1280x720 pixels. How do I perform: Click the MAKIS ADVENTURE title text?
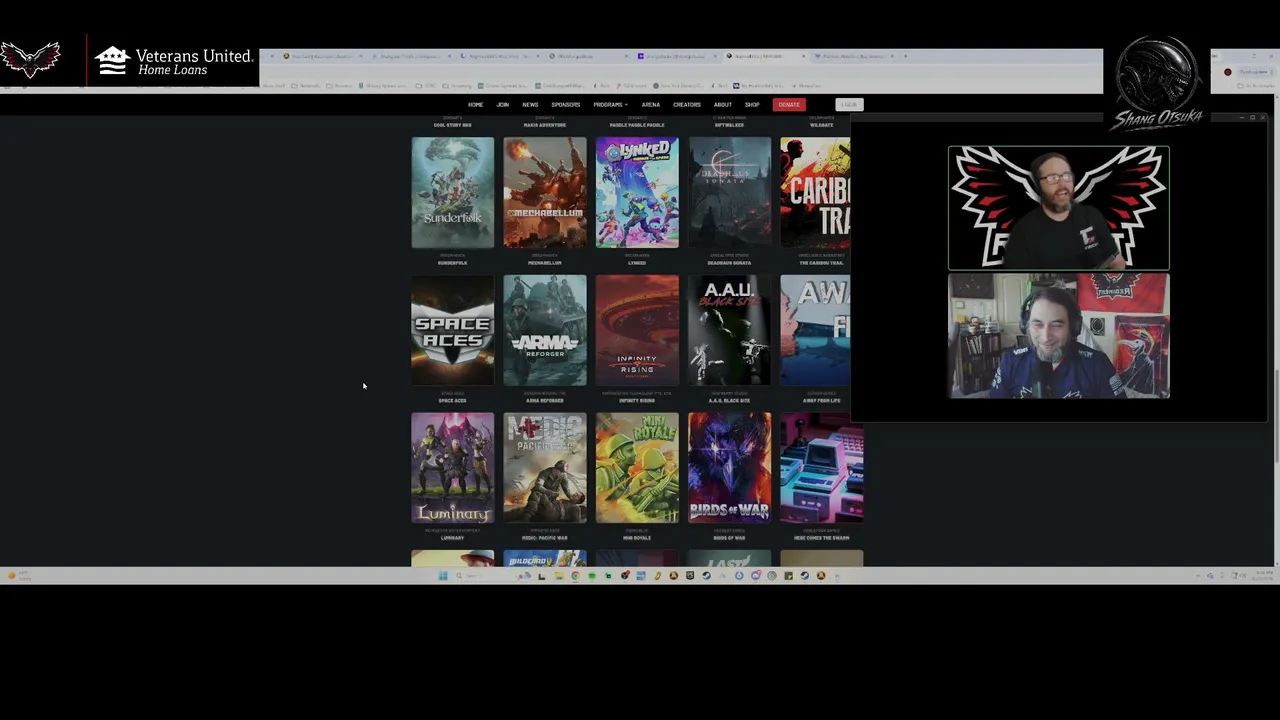tap(545, 125)
